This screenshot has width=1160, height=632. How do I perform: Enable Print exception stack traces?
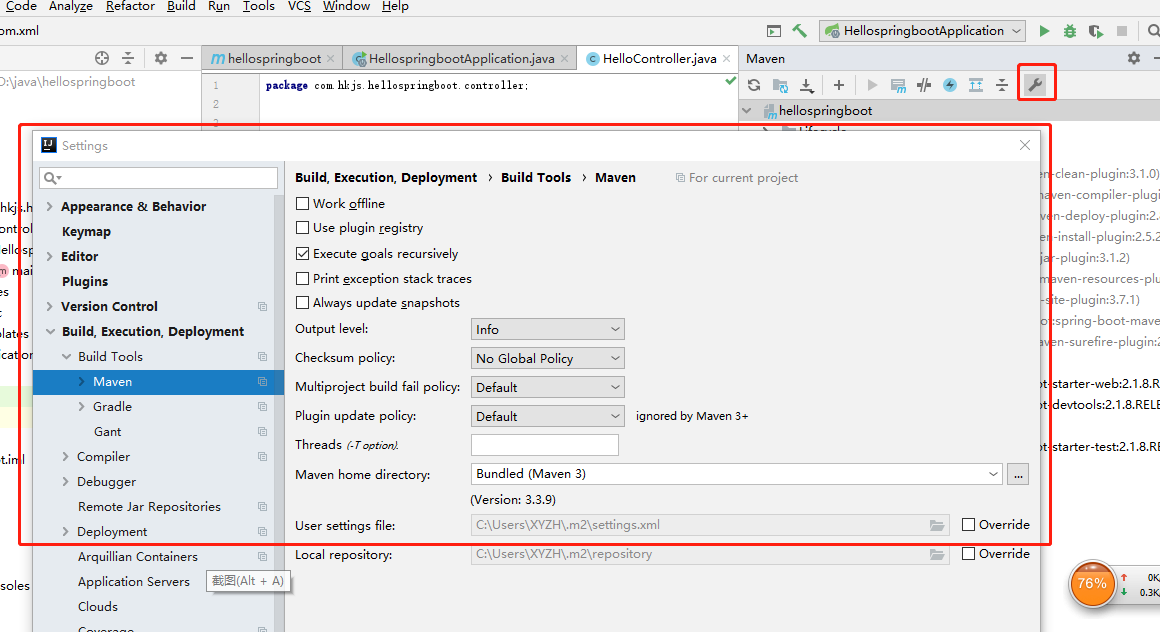coord(302,279)
